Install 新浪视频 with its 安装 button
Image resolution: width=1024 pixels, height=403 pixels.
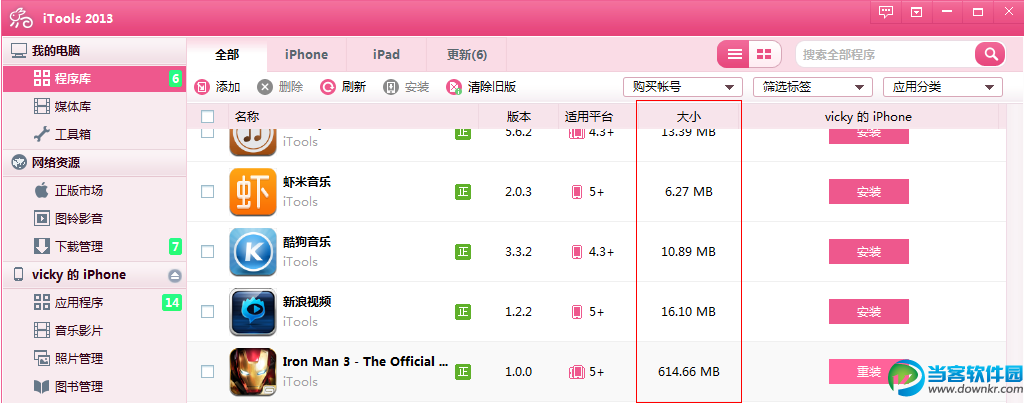(x=869, y=312)
